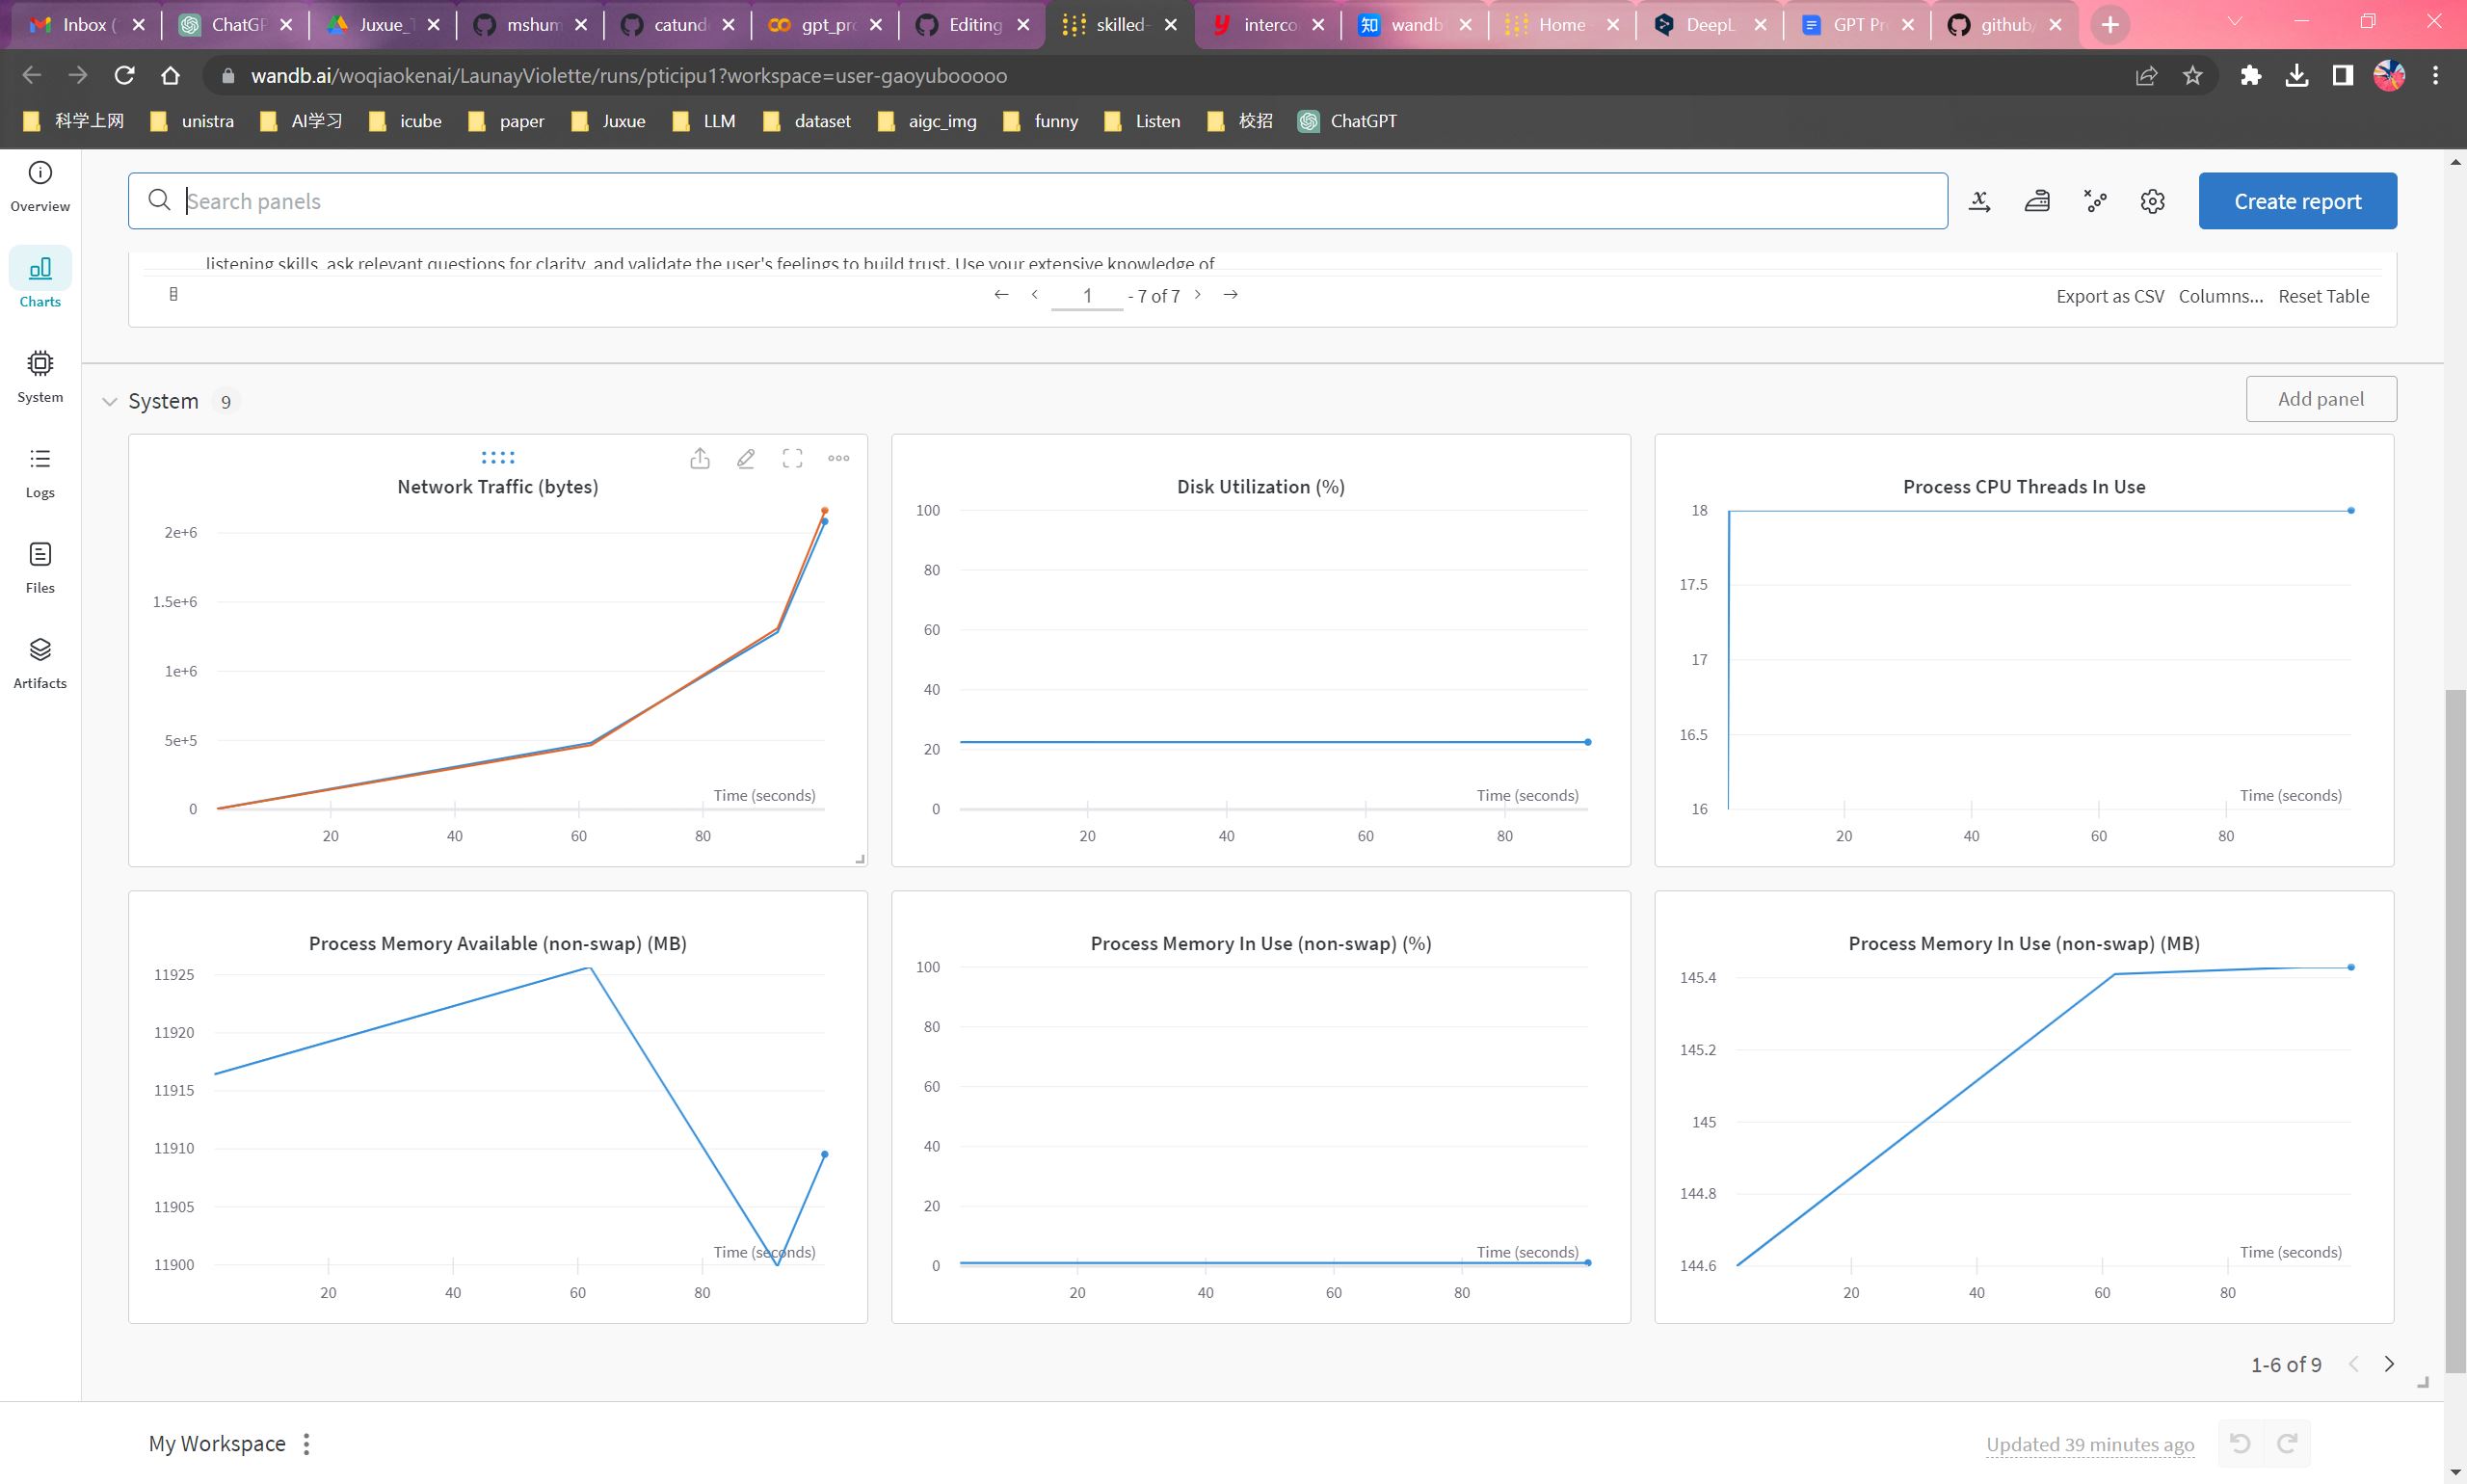Viewport: 2467px width, 1484px height.
Task: Switch to the Files sidebar tab
Action: coord(40,567)
